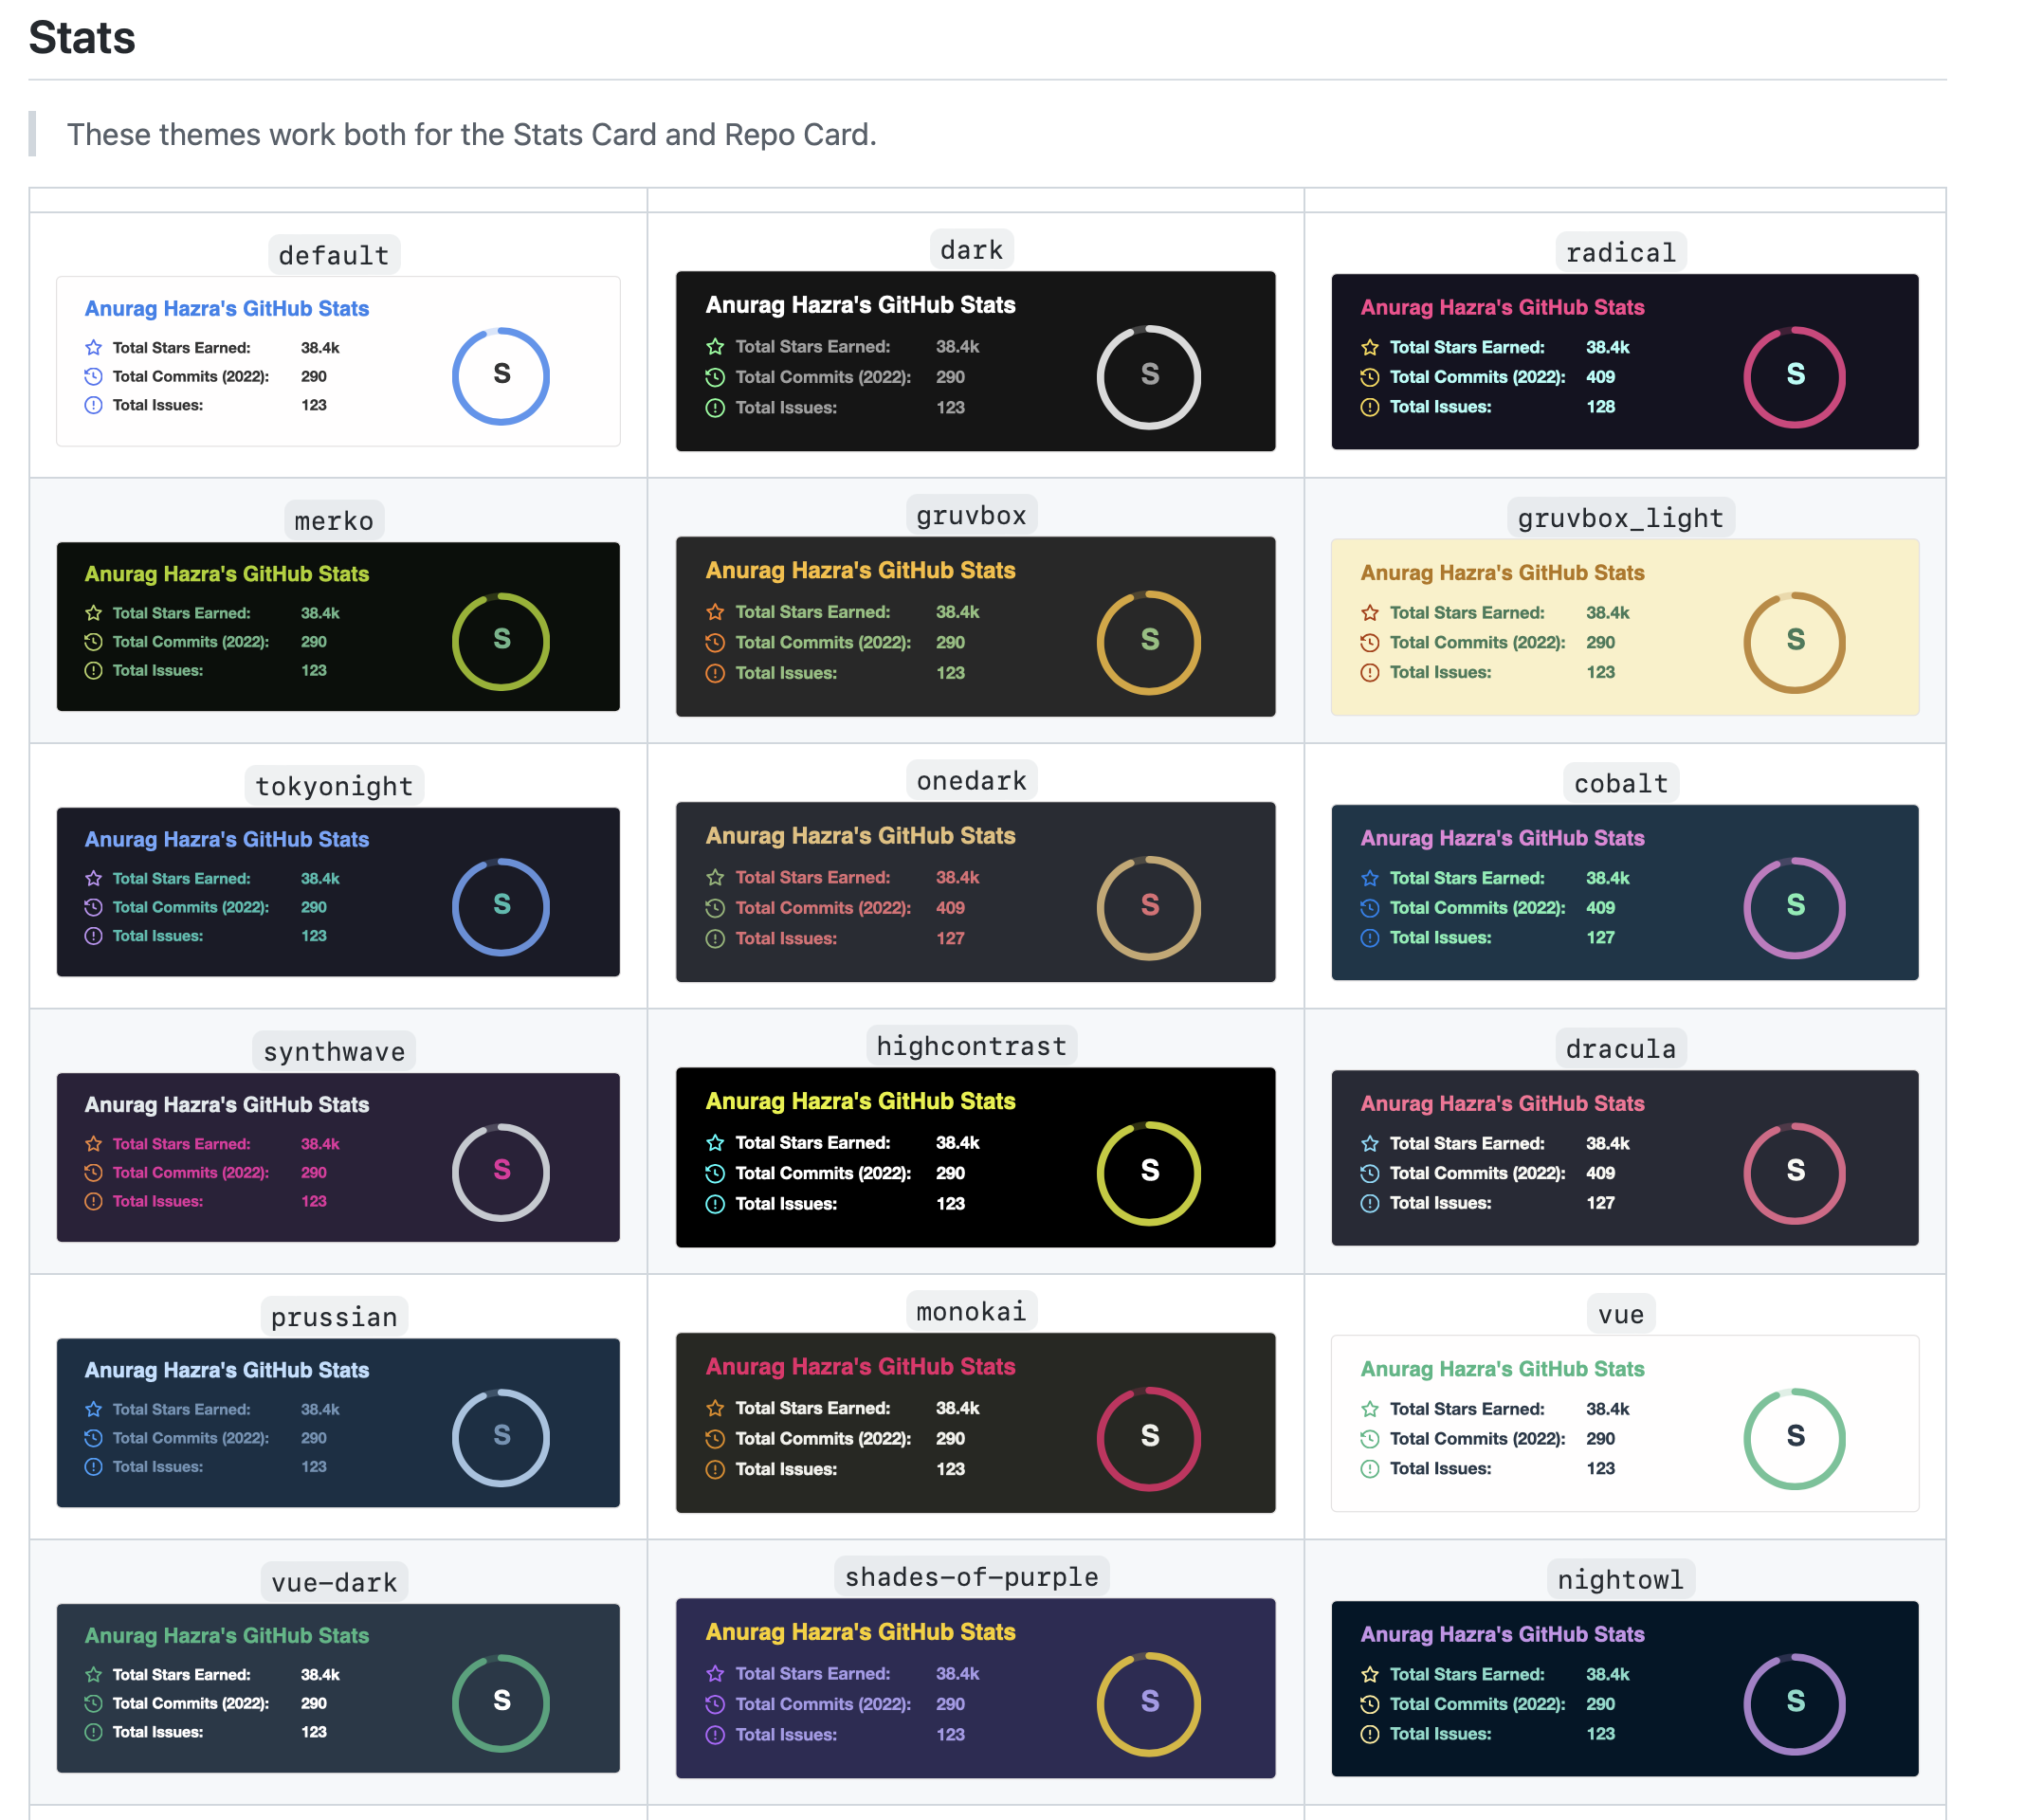Click the star icon in cobalt card
Viewport: 2042px width, 1820px height.
pos(1370,878)
